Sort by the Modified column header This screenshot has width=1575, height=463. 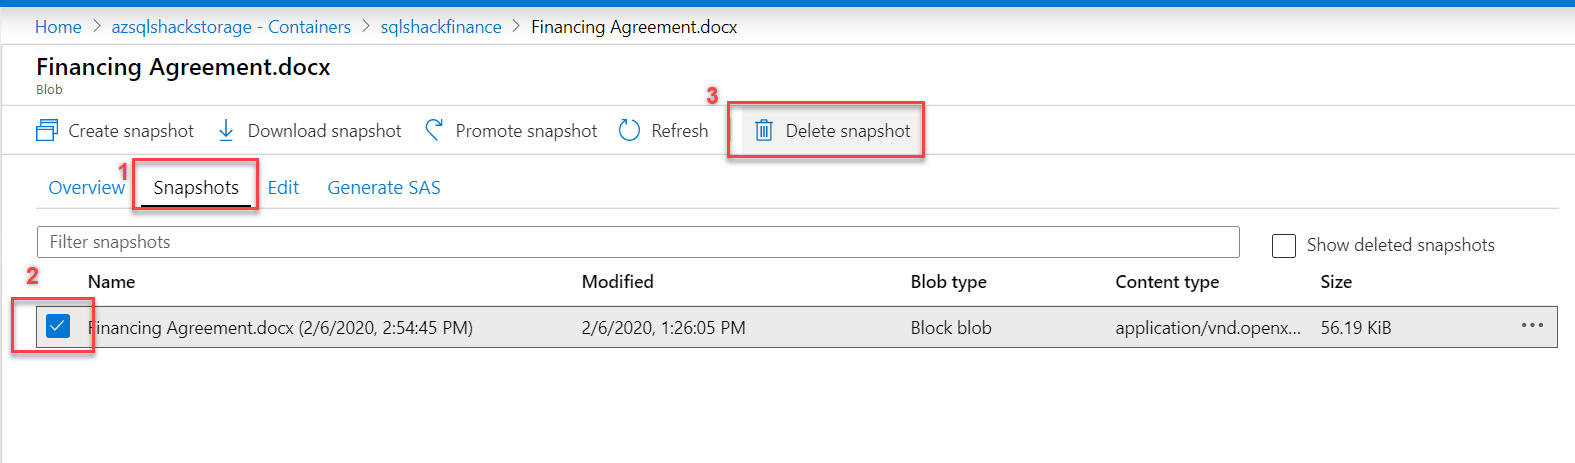pos(618,282)
